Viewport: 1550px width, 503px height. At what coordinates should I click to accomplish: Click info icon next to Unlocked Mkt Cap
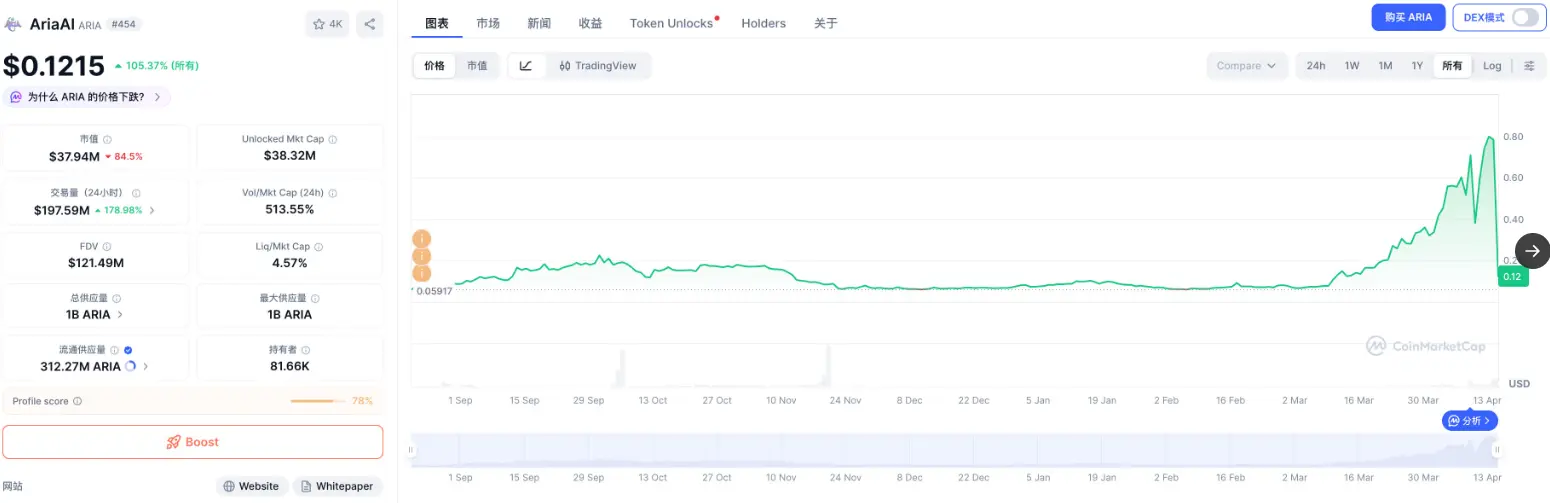point(333,140)
